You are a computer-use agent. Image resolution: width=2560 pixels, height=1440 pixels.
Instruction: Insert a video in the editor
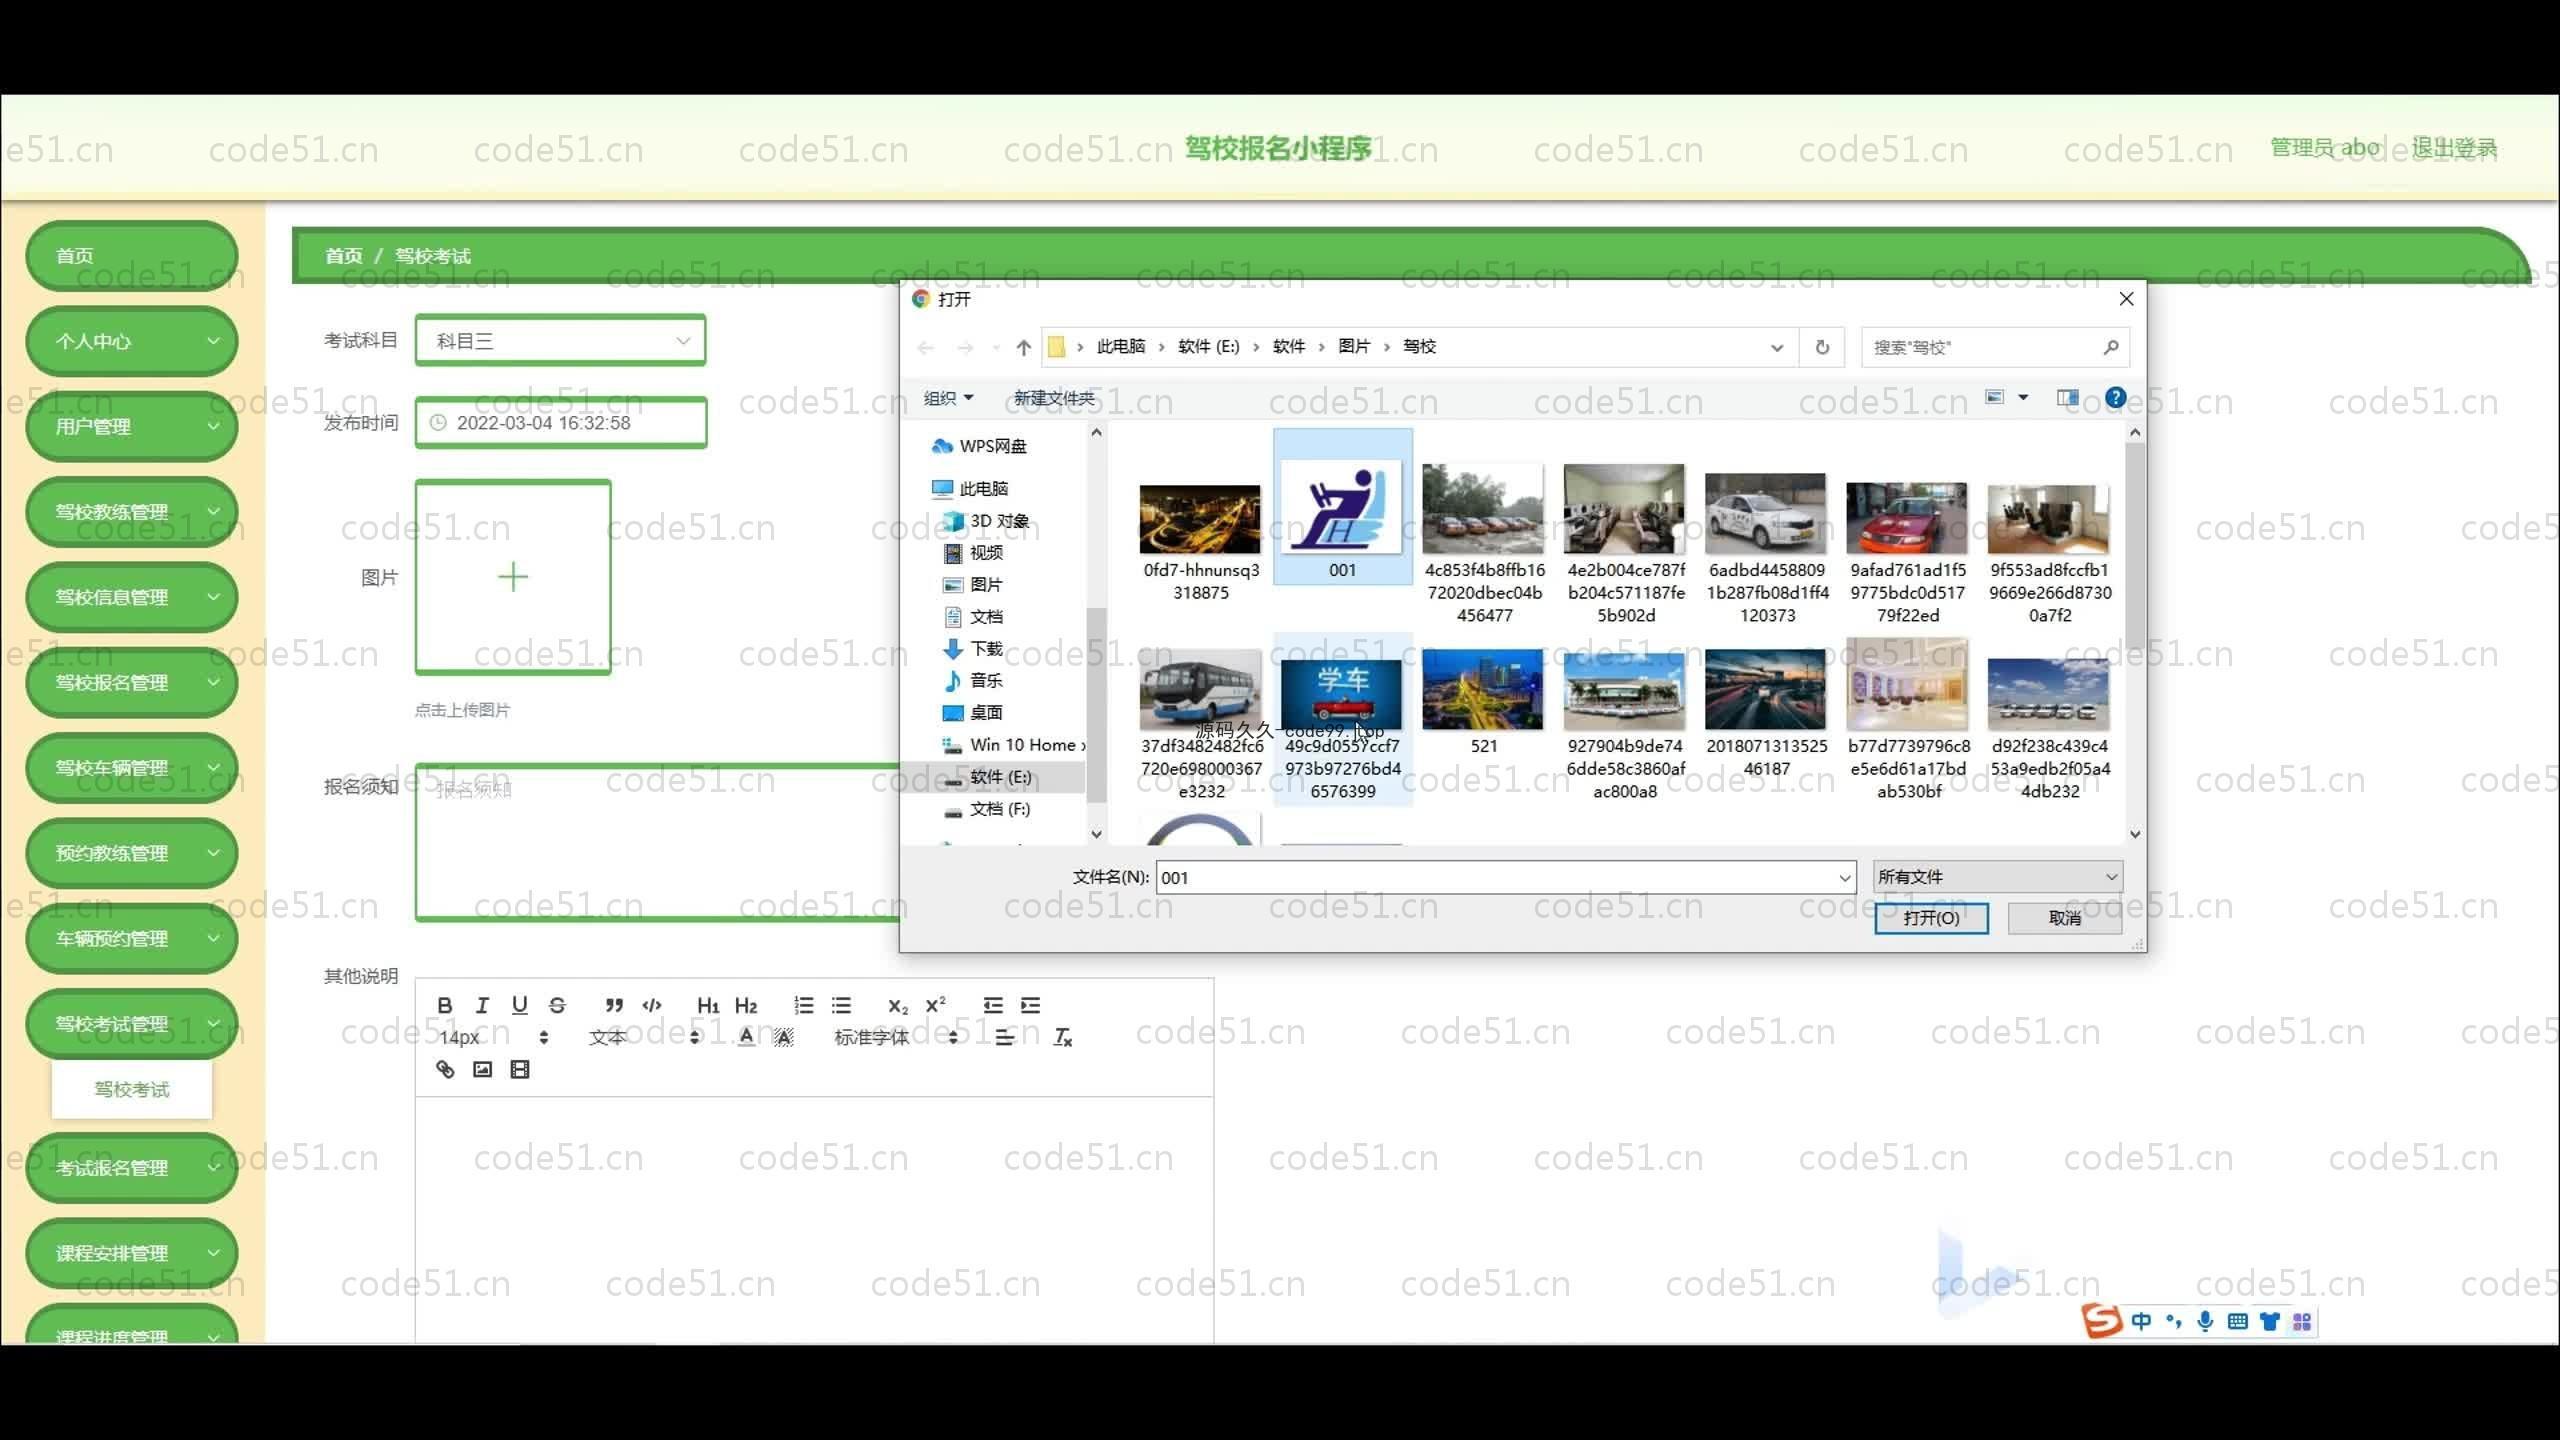pos(519,1069)
